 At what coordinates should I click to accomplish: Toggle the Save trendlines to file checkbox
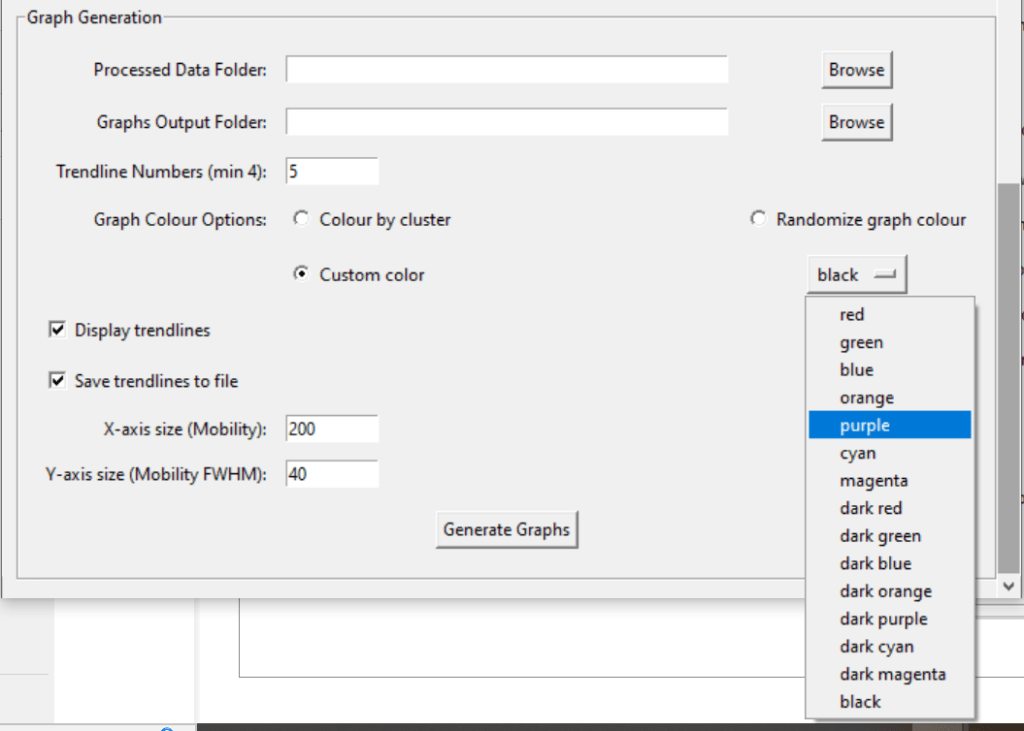point(57,381)
